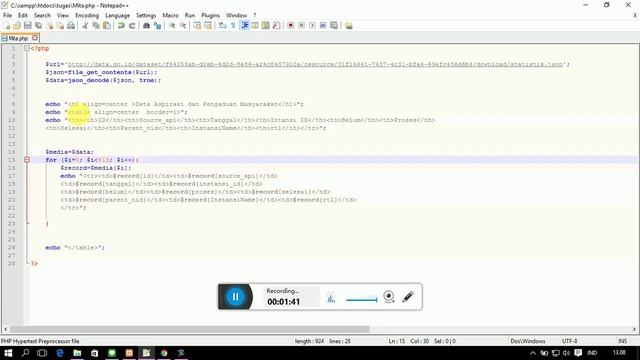This screenshot has width=640, height=360.
Task: Open Windows taskbar search
Action: pyautogui.click(x=25, y=353)
